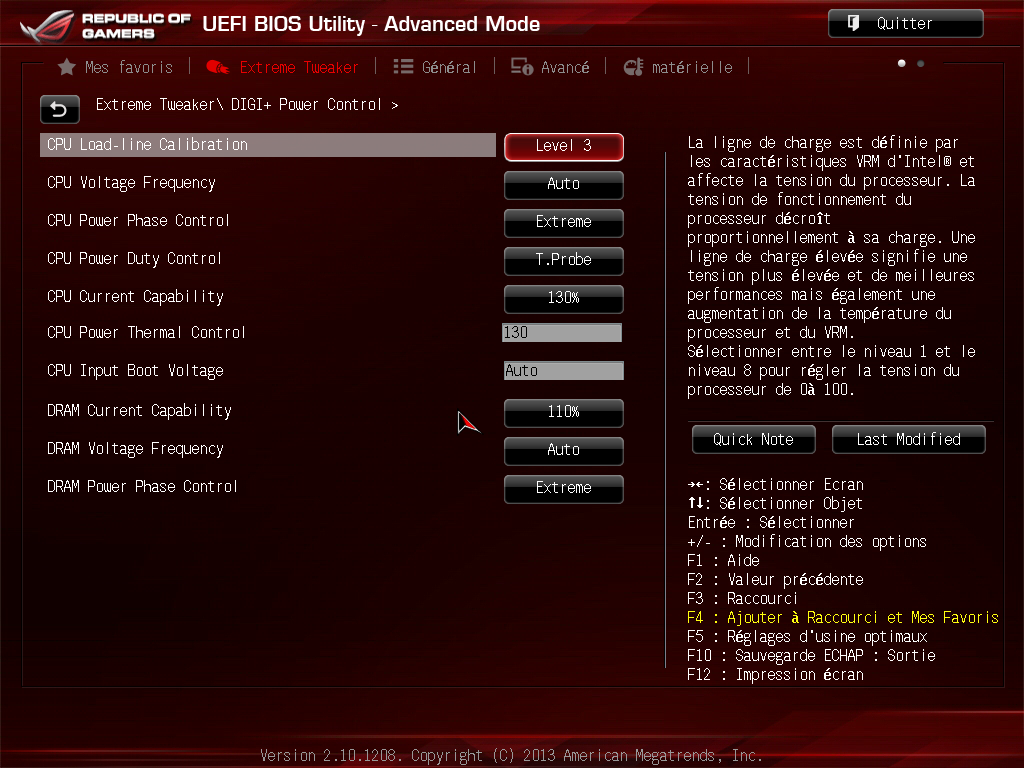Image resolution: width=1024 pixels, height=768 pixels.
Task: Click the Mes favoris star icon
Action: coord(67,67)
